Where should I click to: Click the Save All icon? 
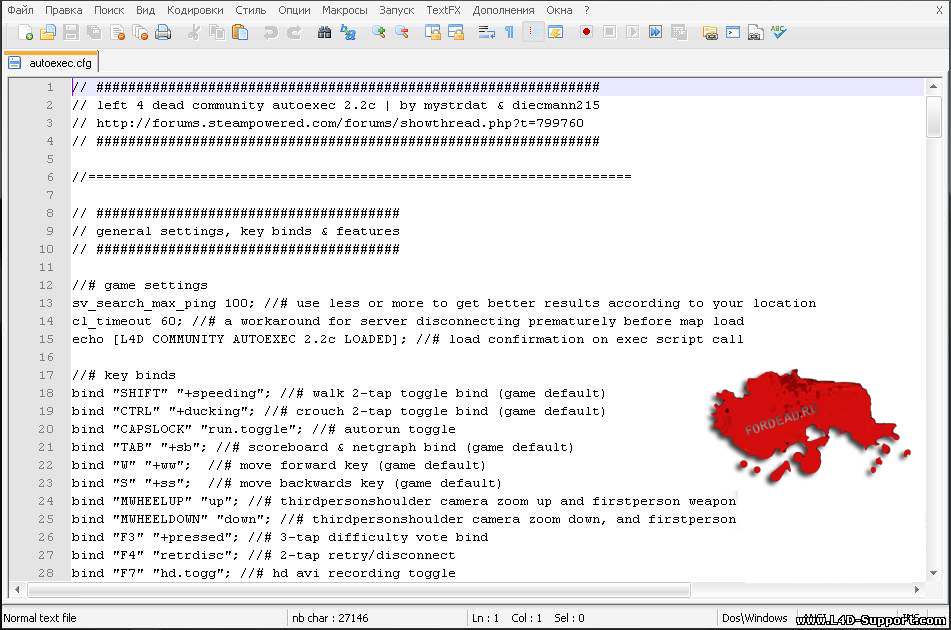pos(94,32)
